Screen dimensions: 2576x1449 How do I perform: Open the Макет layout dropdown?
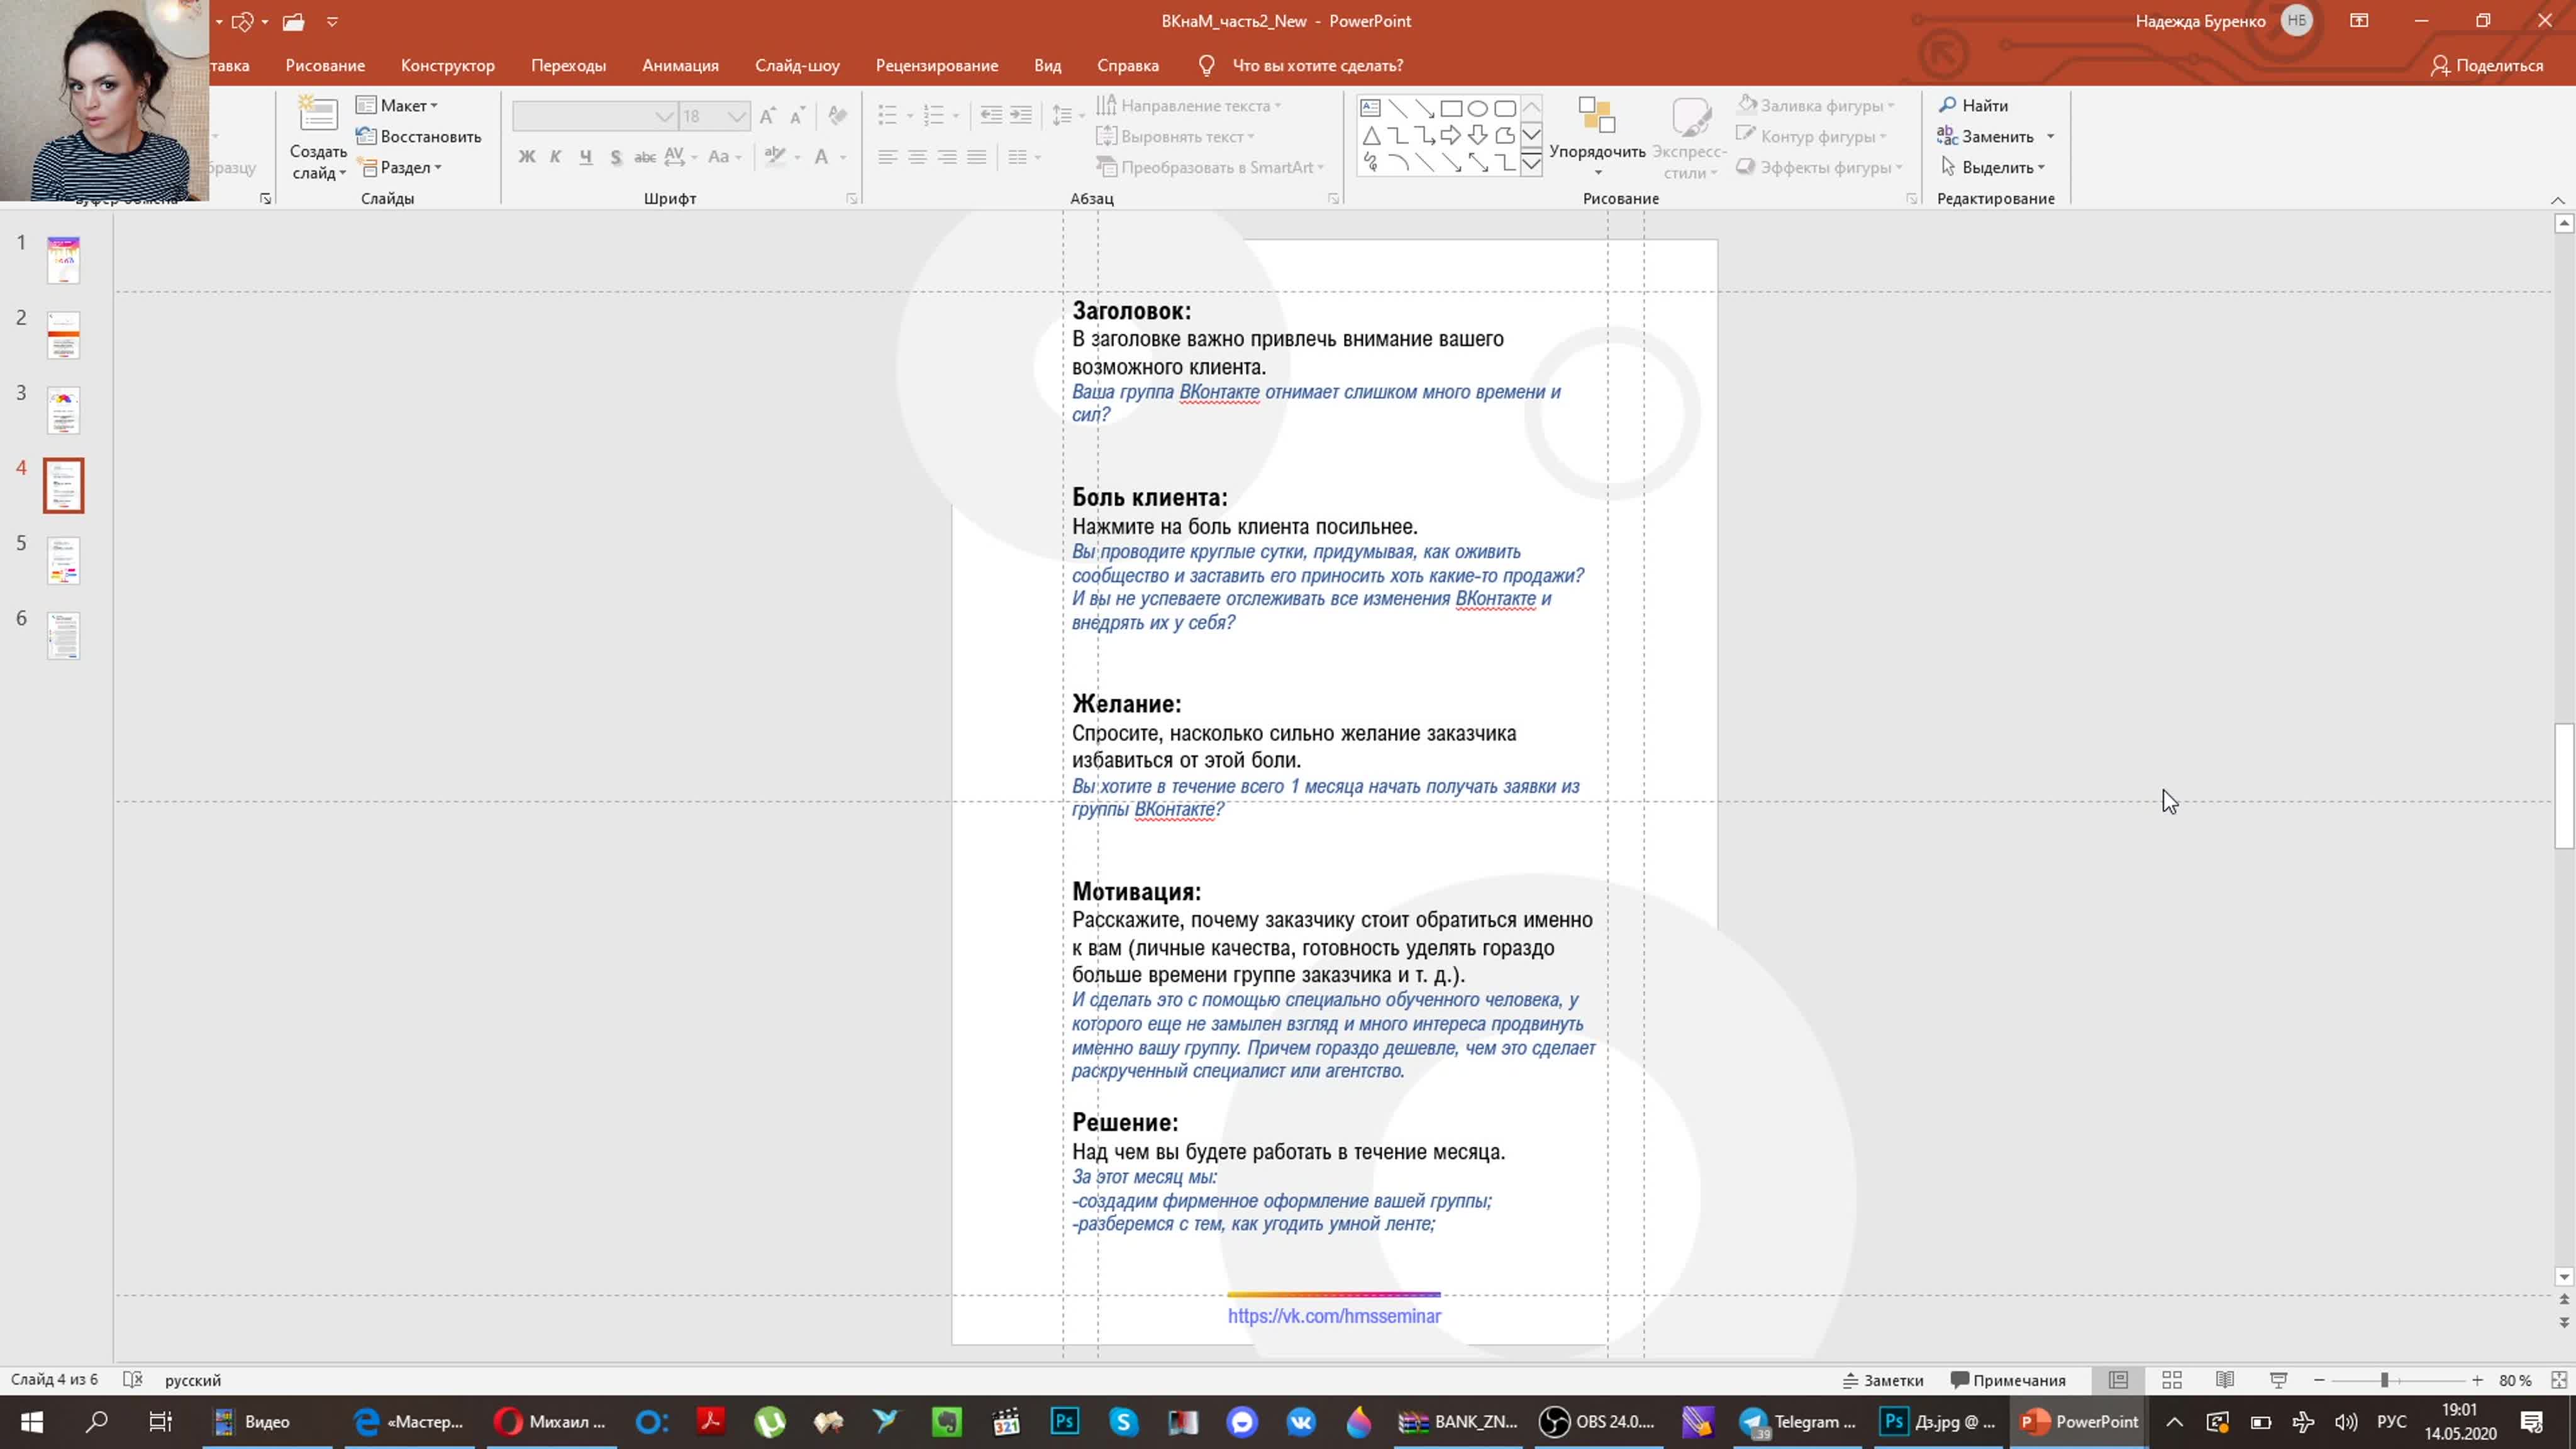point(397,105)
